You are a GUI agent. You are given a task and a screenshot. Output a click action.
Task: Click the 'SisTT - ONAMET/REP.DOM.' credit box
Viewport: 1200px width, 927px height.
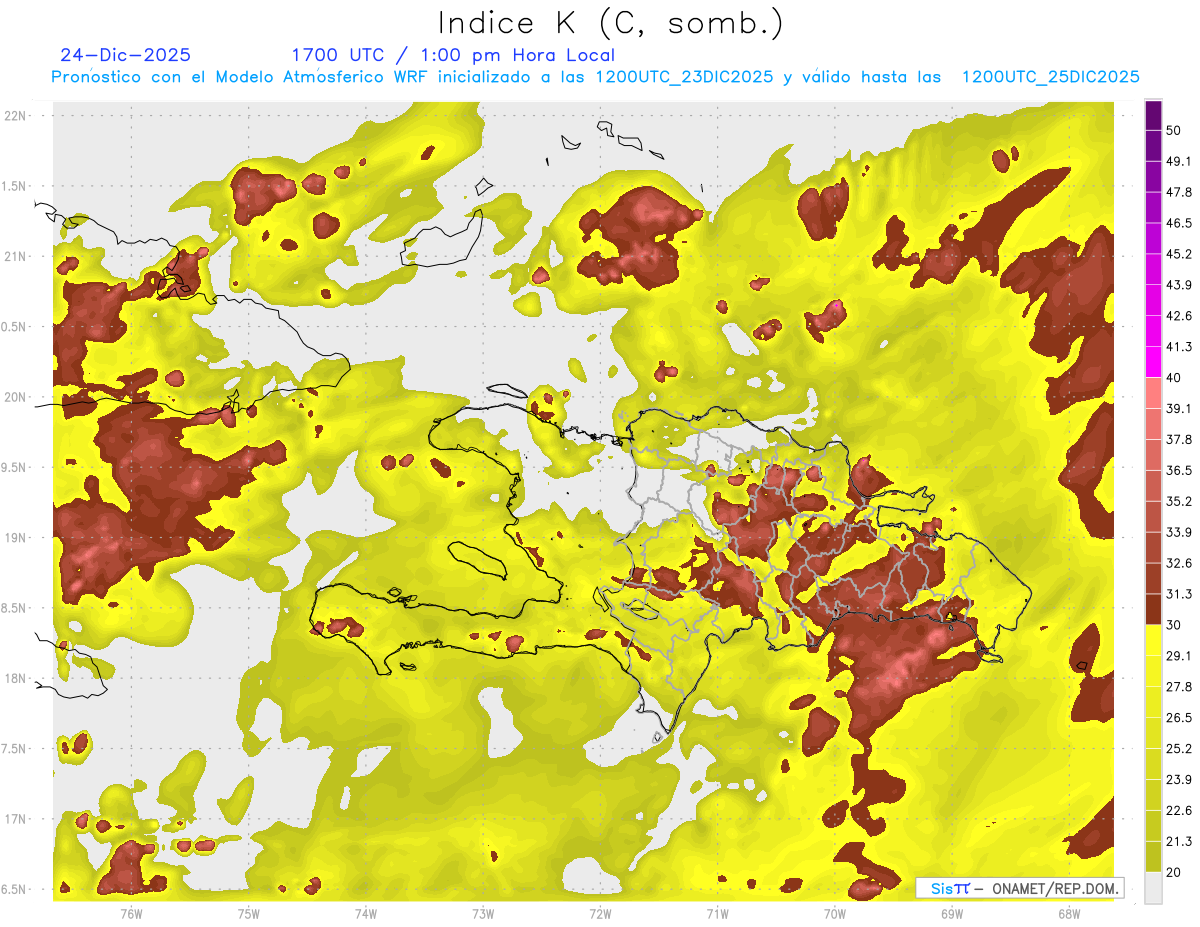tap(1019, 888)
